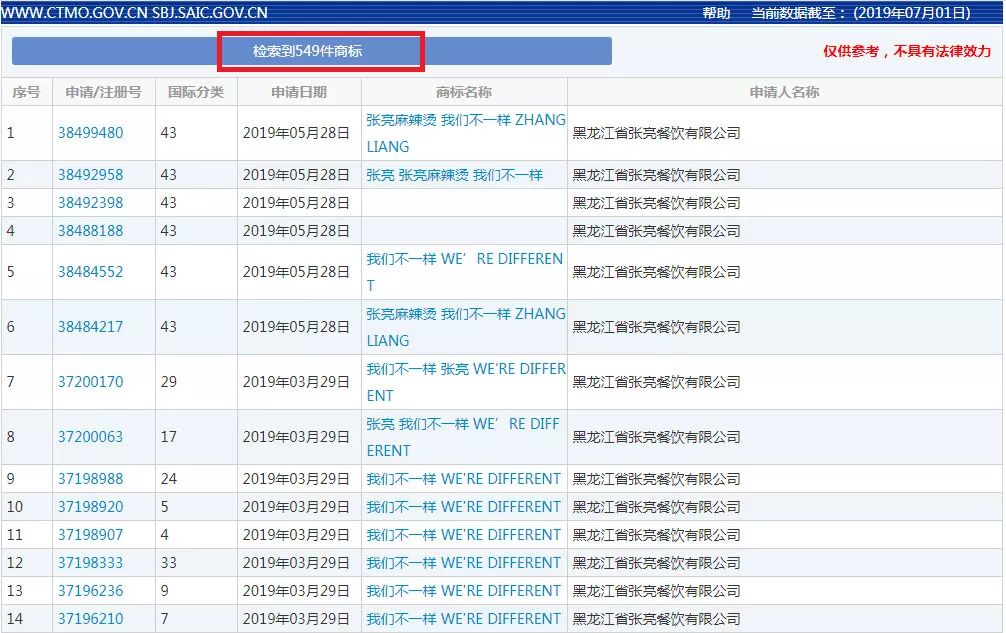This screenshot has height=633, width=1006.
Task: Open registration number 38492398
Action: click(90, 203)
